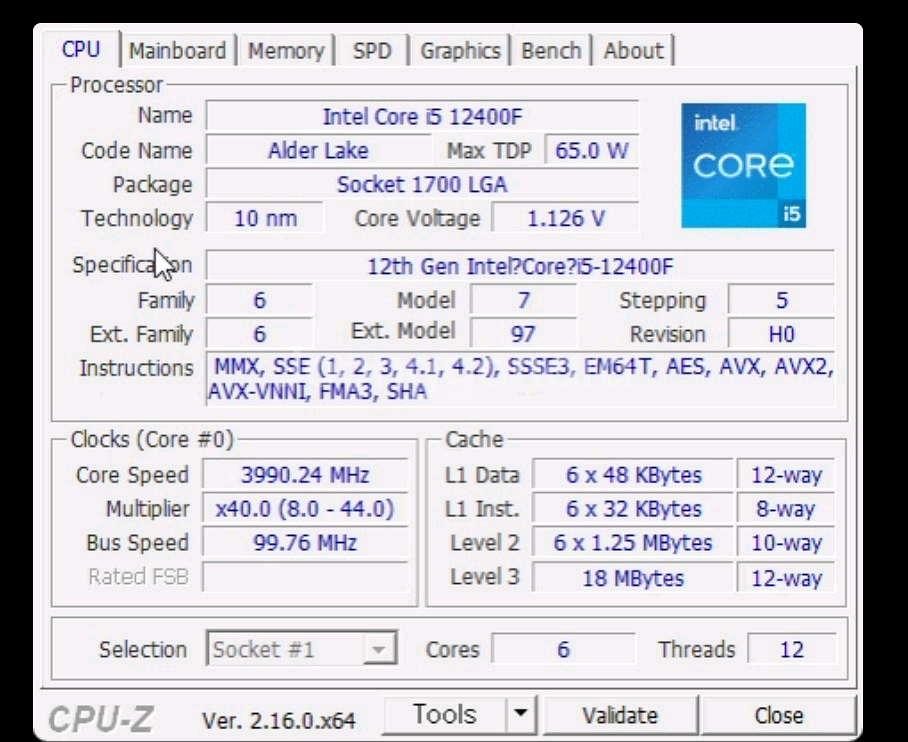Click the Tools button
This screenshot has width=908, height=742.
445,714
